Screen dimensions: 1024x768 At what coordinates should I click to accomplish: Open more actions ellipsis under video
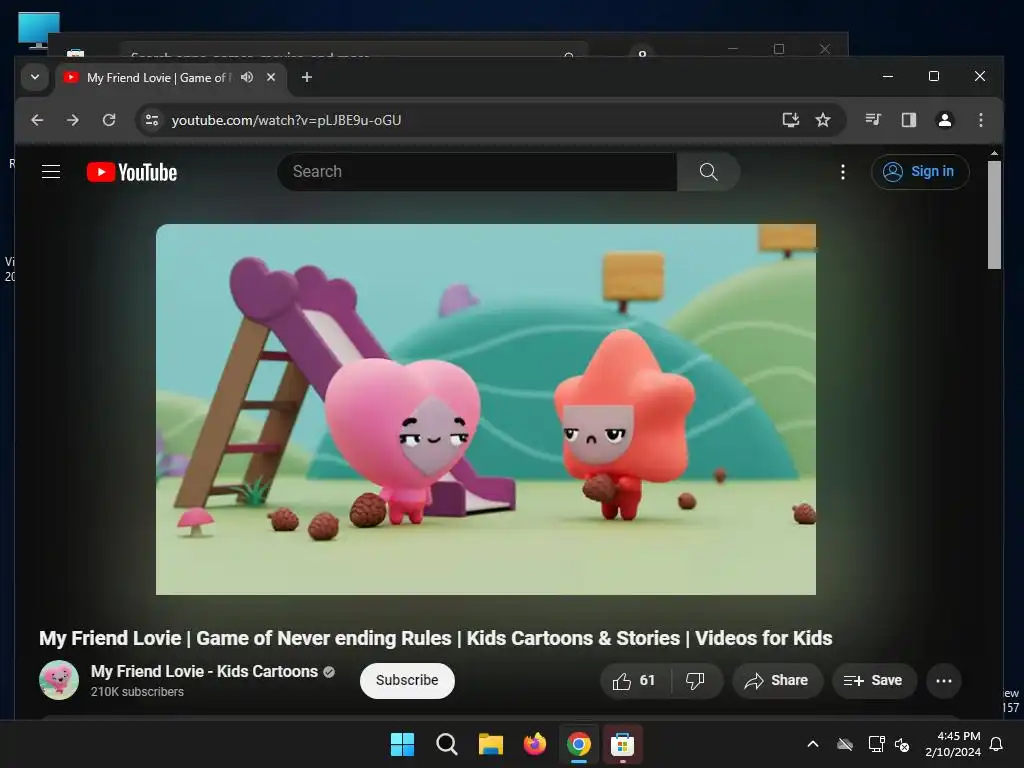(944, 680)
